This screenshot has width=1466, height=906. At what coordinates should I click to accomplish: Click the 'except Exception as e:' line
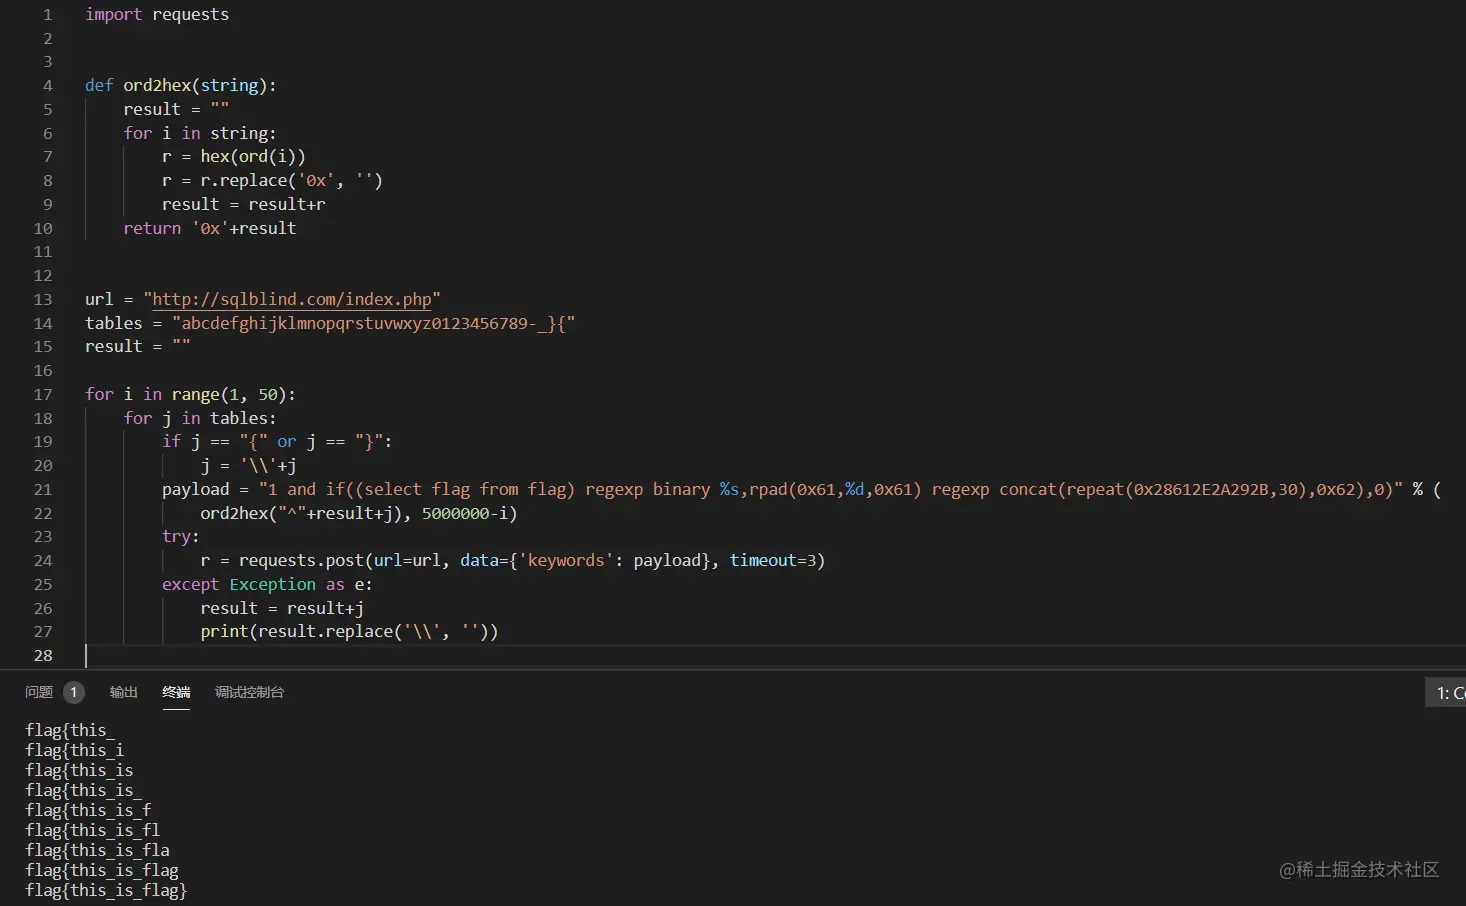click(267, 584)
